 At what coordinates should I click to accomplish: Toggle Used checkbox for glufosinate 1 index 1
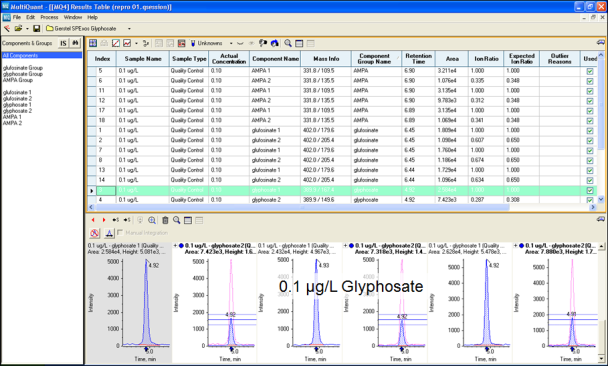point(590,131)
